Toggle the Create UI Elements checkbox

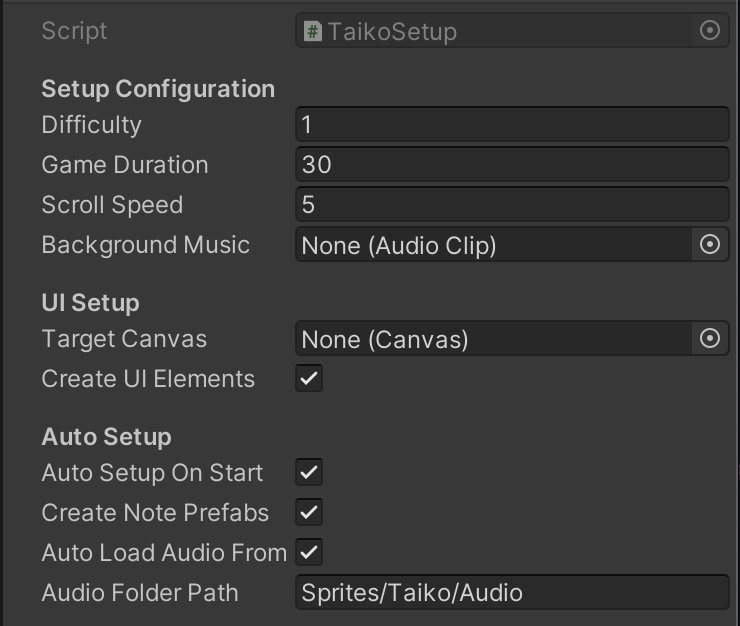tap(309, 378)
